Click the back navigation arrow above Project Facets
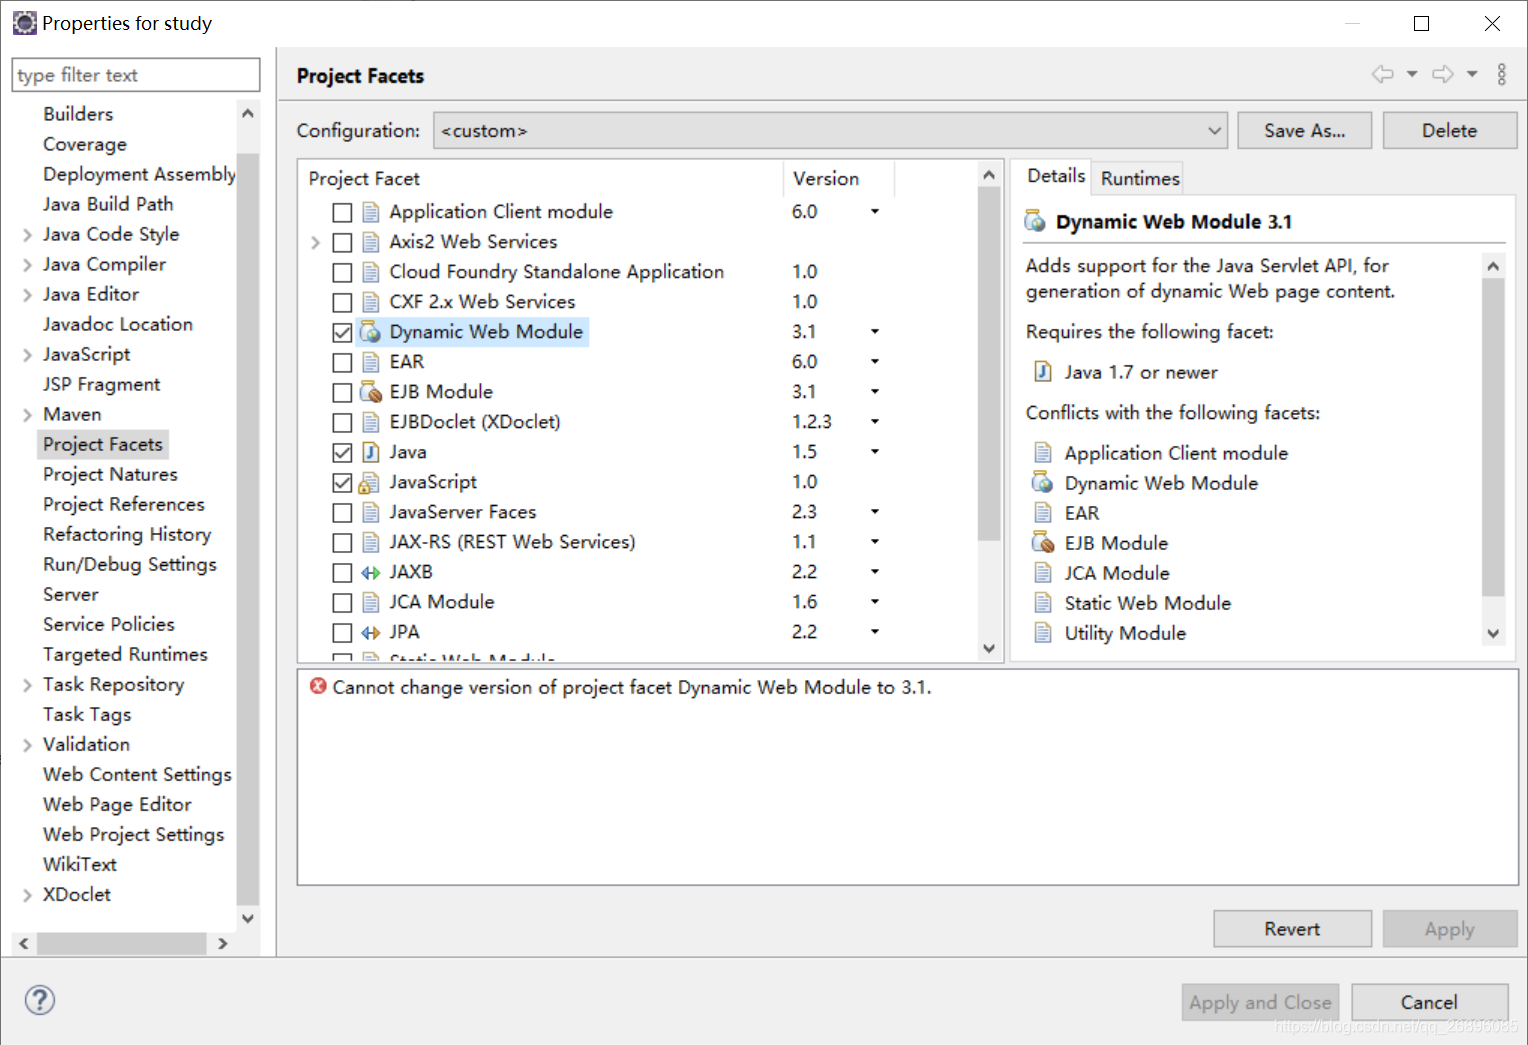The width and height of the screenshot is (1528, 1045). [1383, 74]
